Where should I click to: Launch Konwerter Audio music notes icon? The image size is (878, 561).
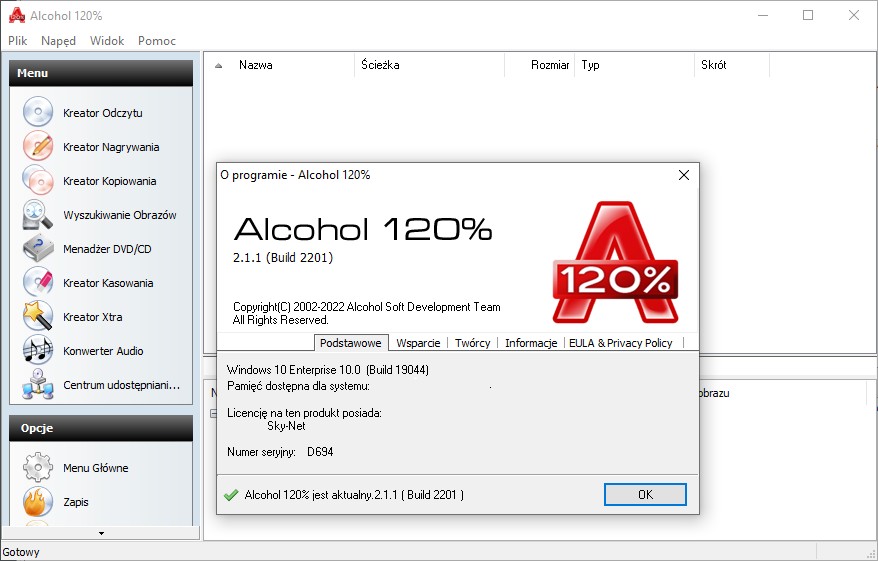(38, 350)
